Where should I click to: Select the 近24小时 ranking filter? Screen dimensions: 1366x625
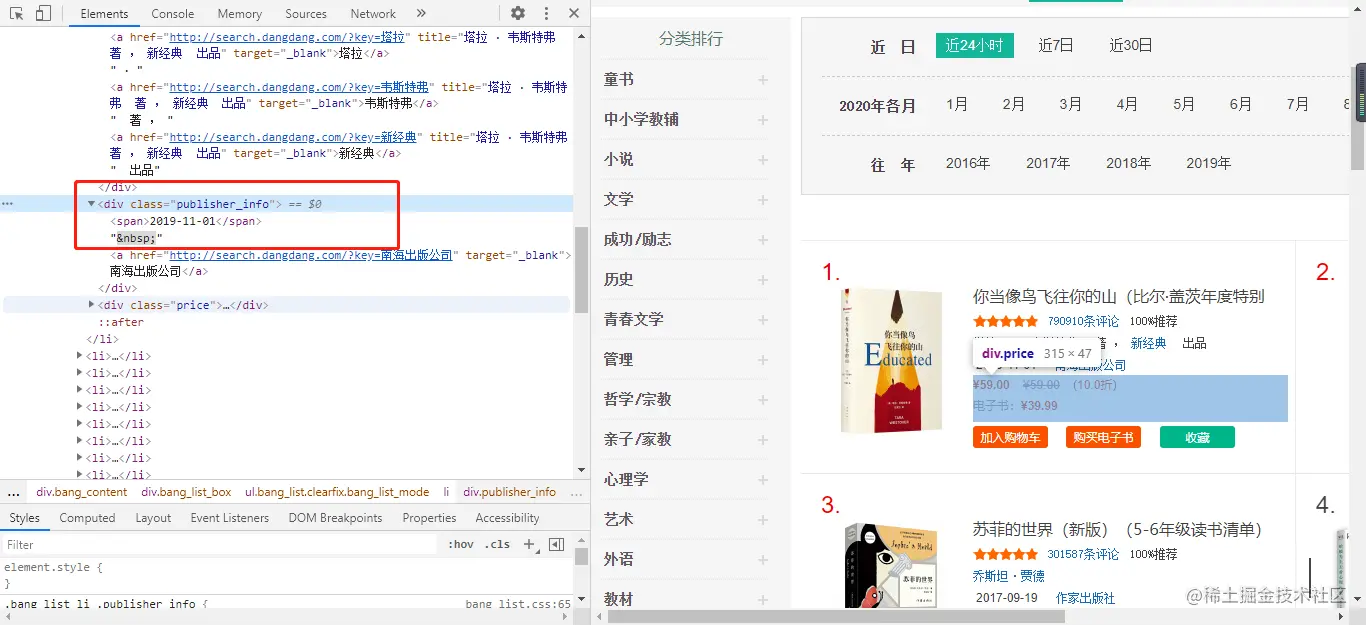coord(975,45)
